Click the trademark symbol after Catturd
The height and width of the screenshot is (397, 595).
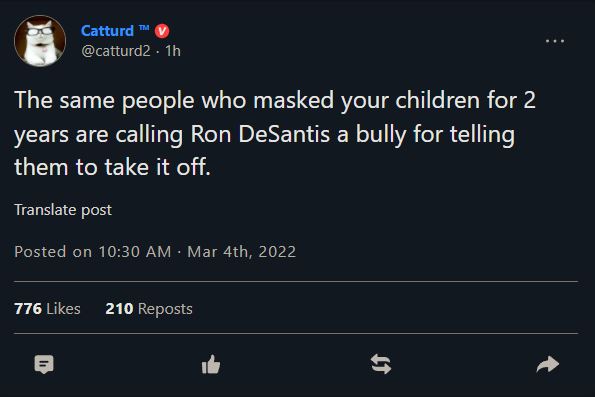coord(144,28)
